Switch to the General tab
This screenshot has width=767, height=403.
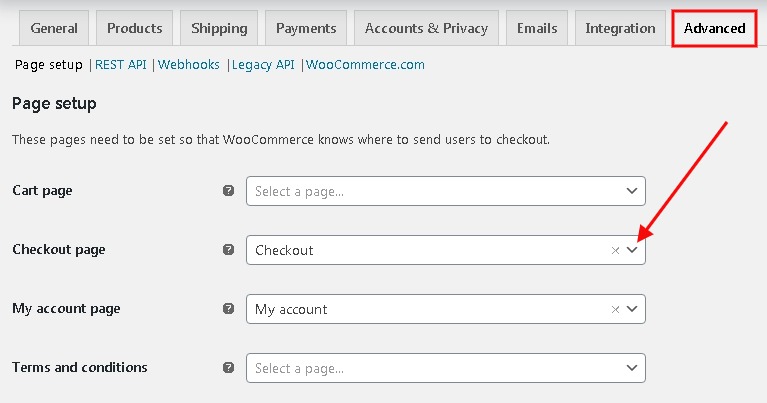[x=54, y=28]
